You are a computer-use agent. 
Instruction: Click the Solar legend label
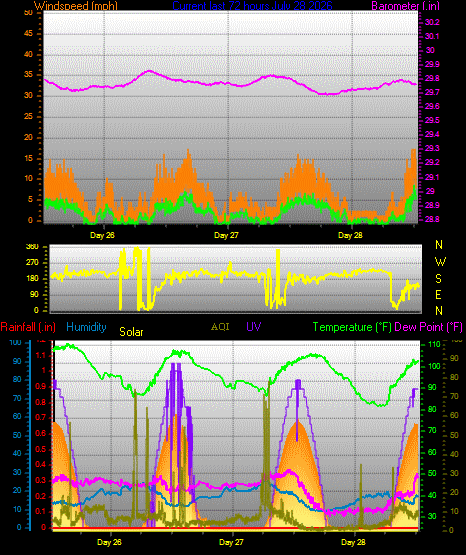pyautogui.click(x=131, y=332)
